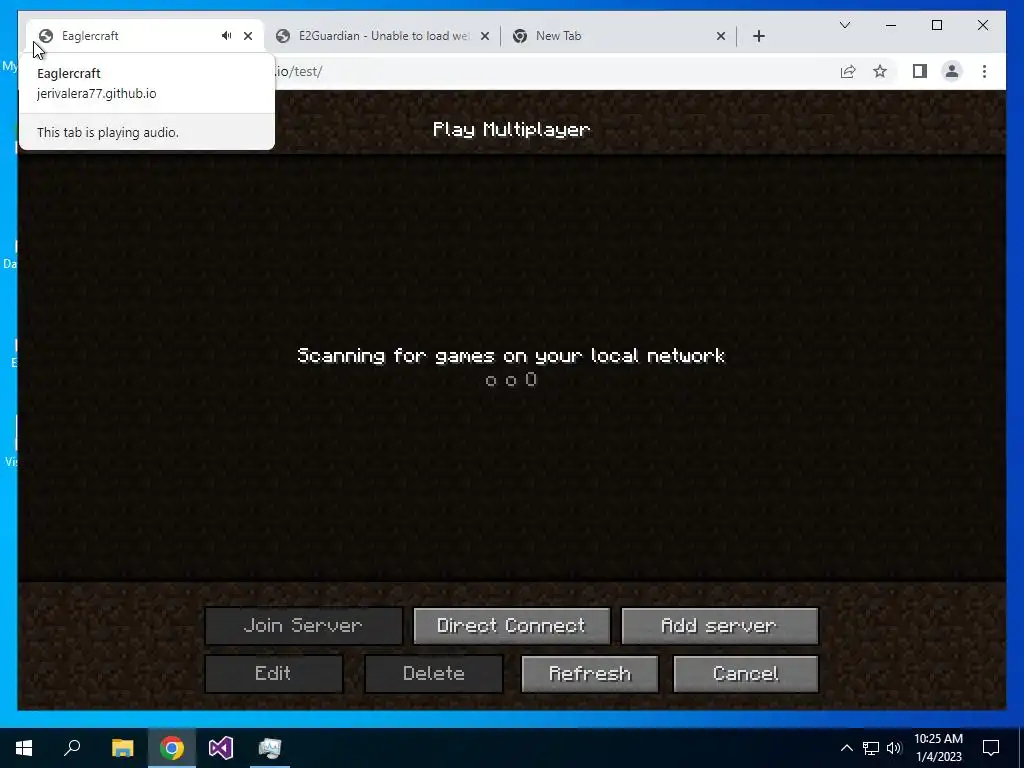The height and width of the screenshot is (768, 1024).
Task: Open Chrome's three-dot menu
Action: [x=984, y=71]
